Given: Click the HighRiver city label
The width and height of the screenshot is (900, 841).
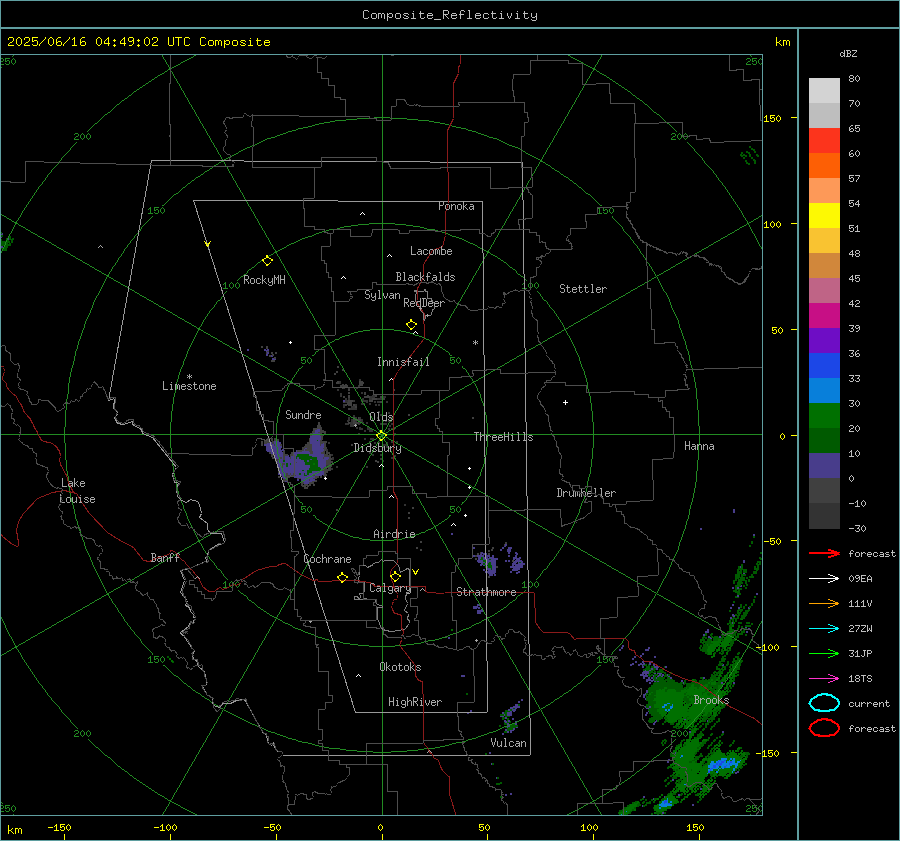Looking at the screenshot, I should pos(415,702).
